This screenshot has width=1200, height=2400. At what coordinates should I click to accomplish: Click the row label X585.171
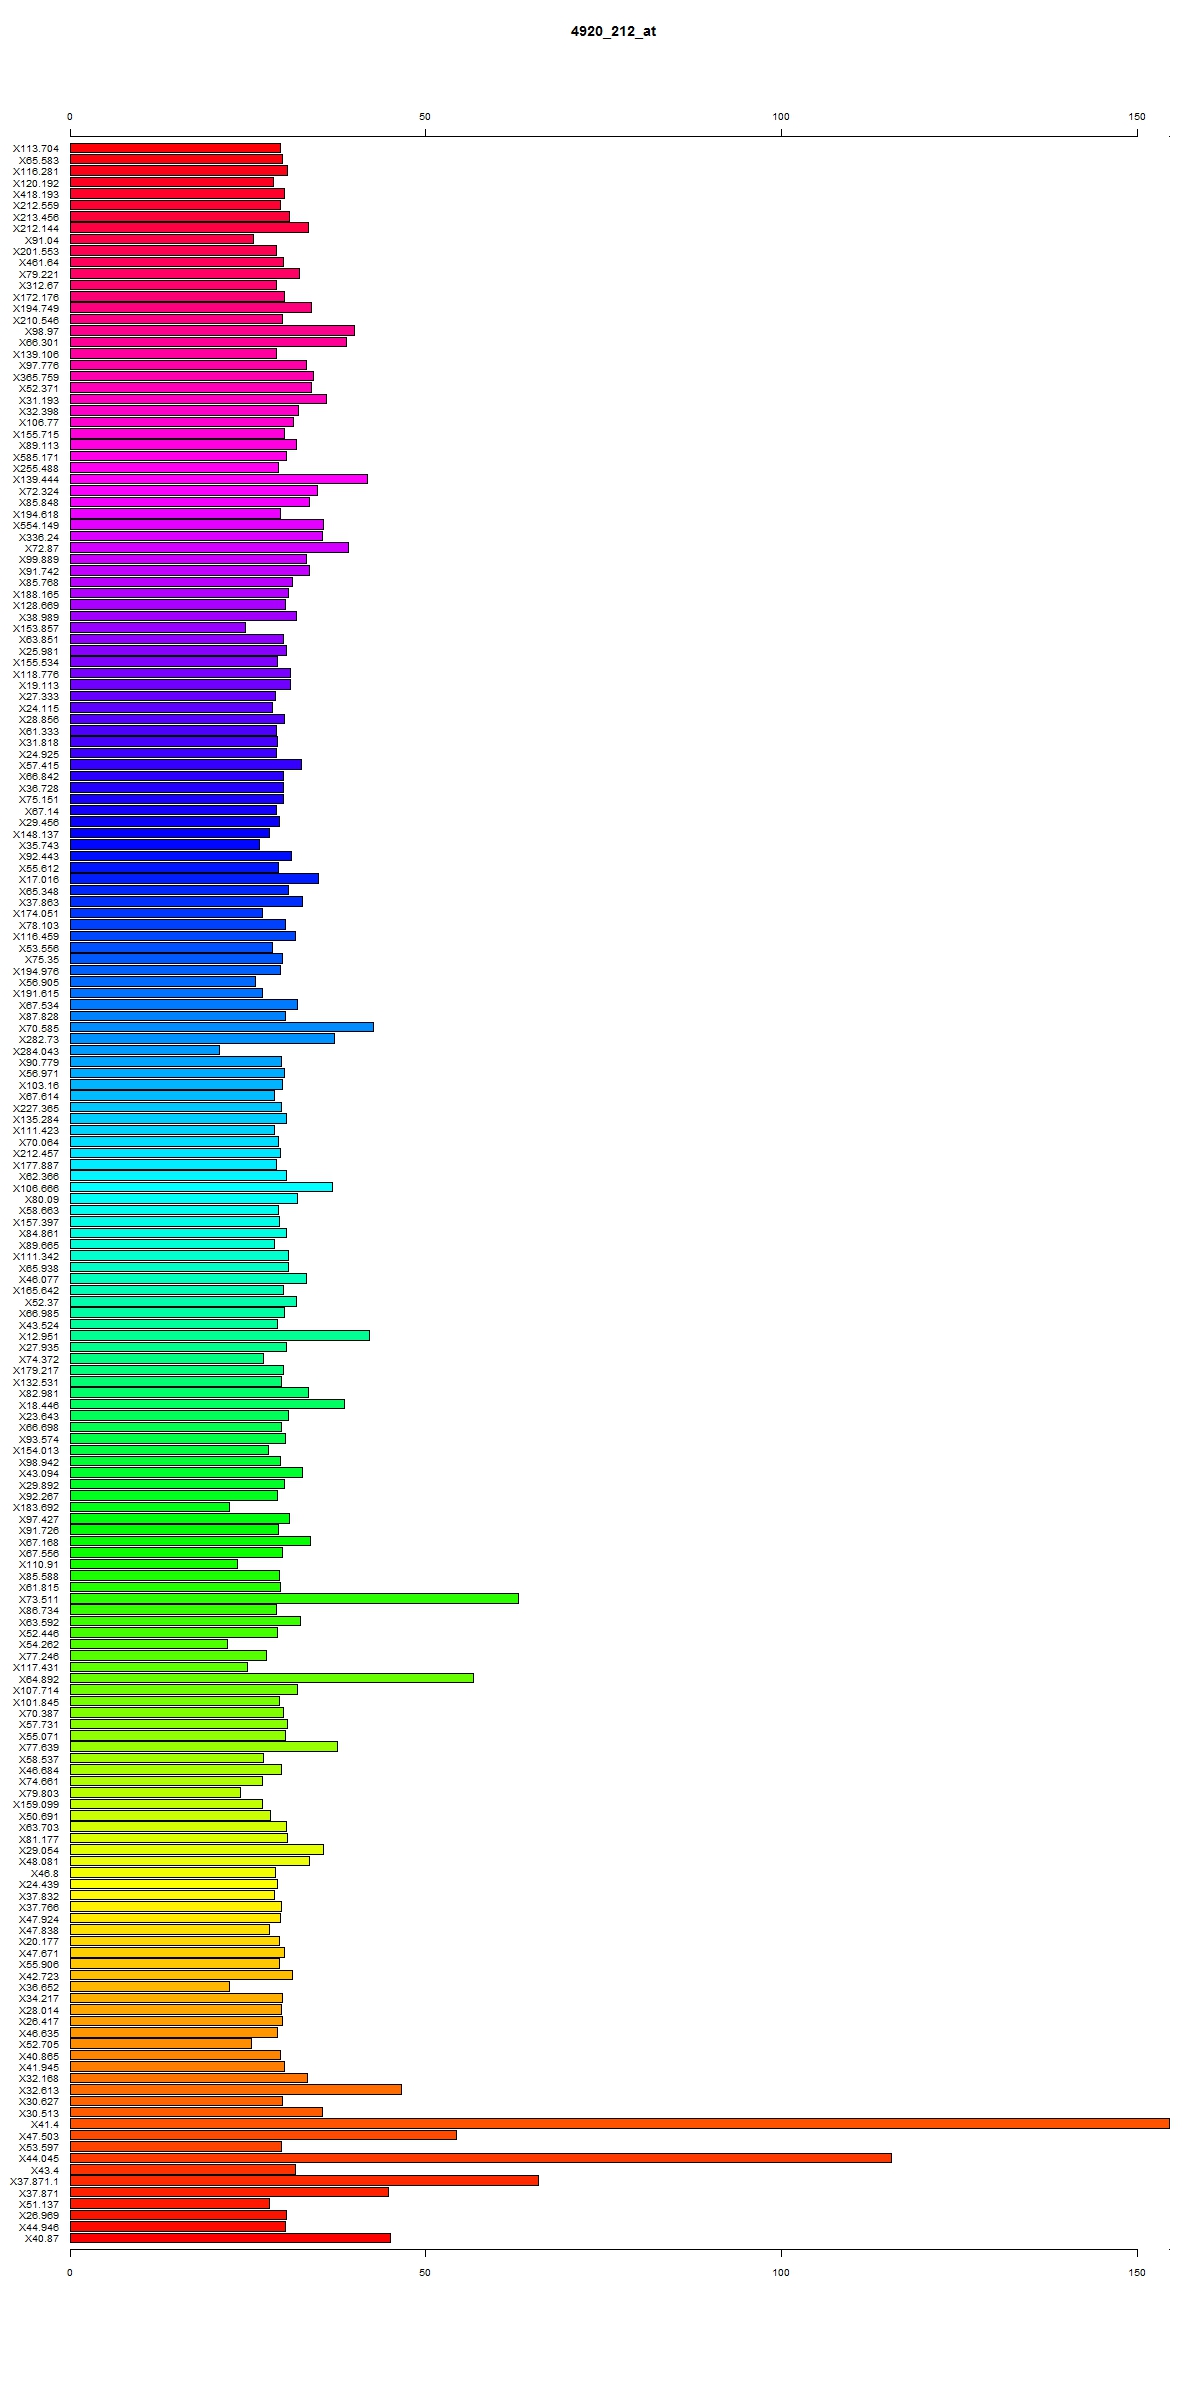tap(36, 457)
